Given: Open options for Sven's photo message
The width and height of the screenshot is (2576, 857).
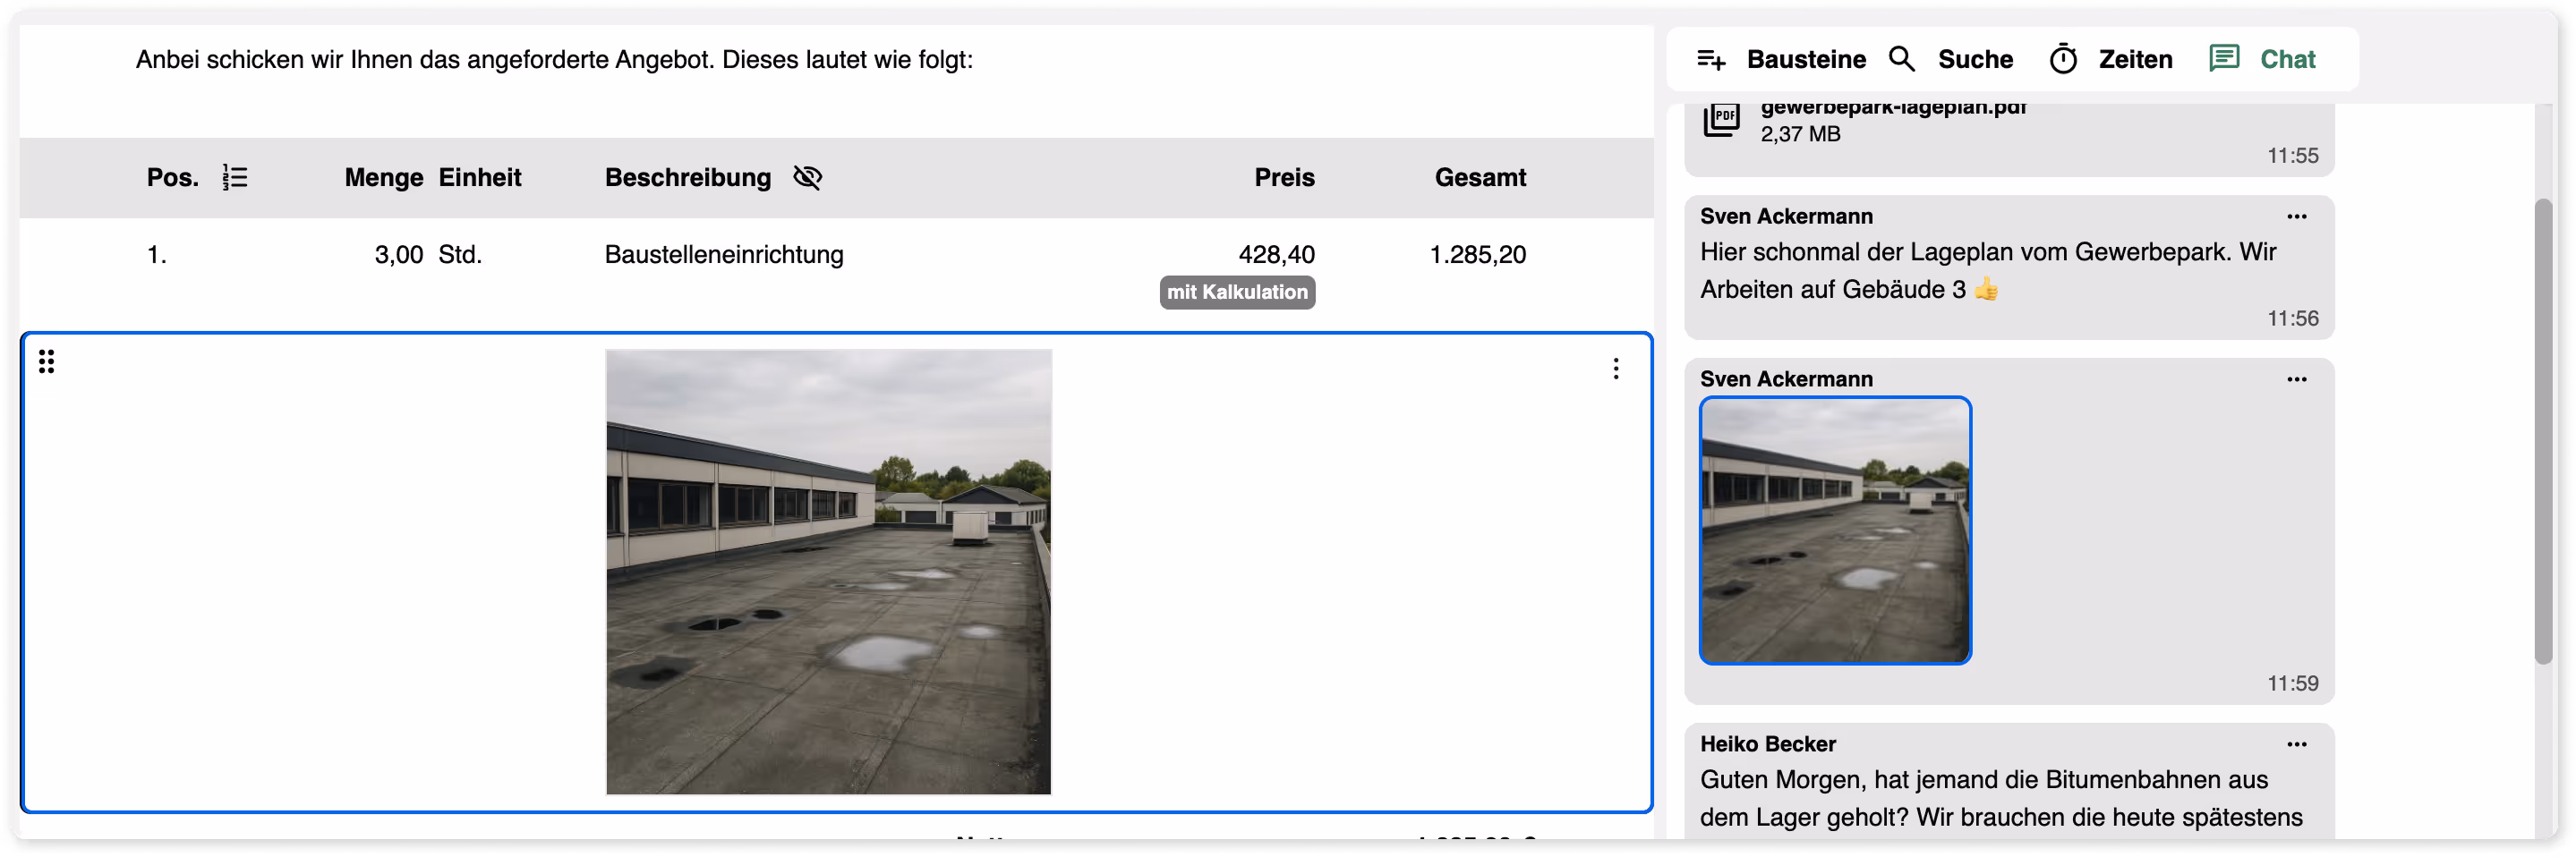Looking at the screenshot, I should click(2297, 380).
